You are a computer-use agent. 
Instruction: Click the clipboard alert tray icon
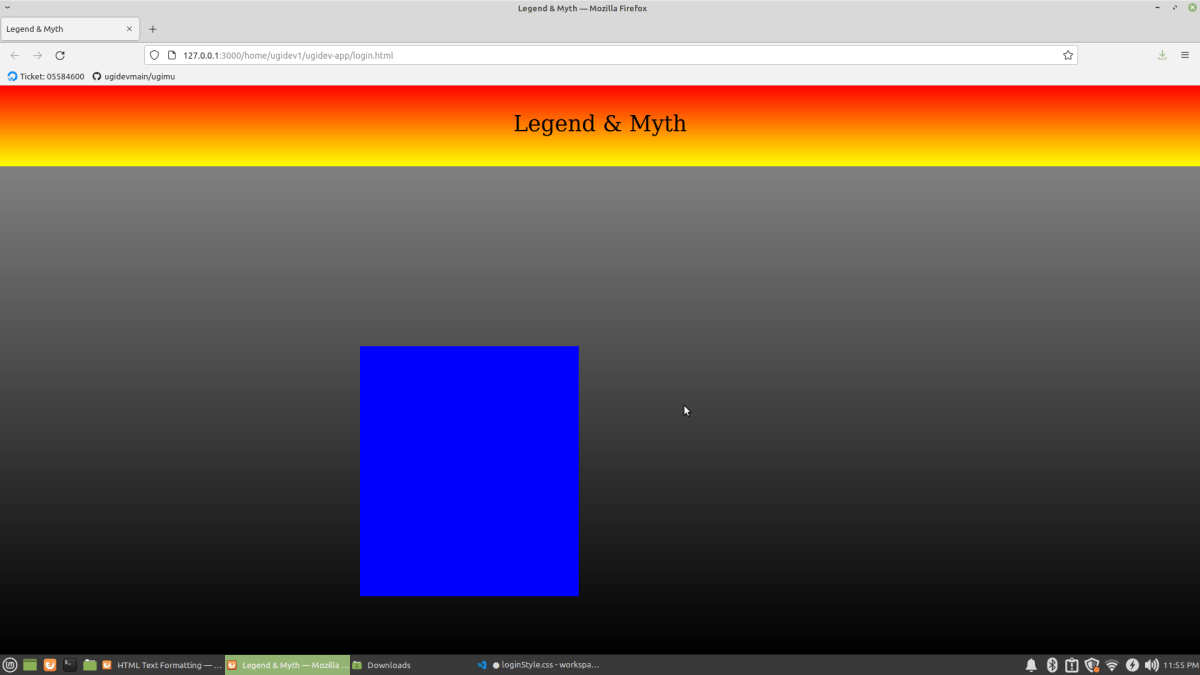coord(1072,665)
